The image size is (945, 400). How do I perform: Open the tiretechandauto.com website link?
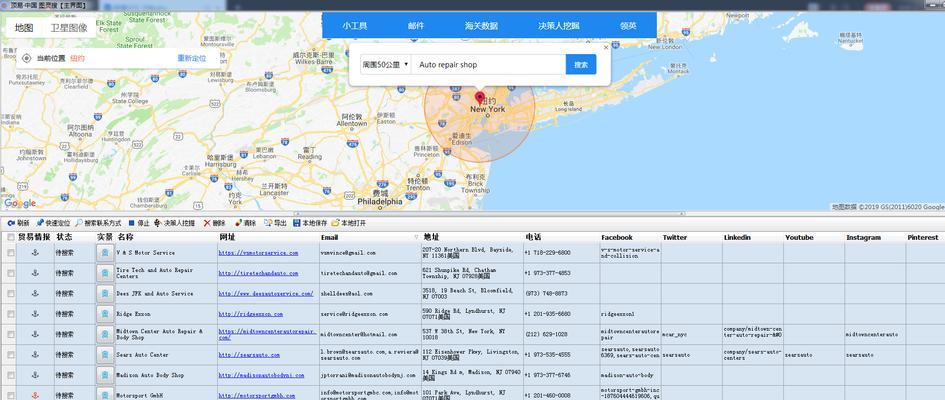pyautogui.click(x=258, y=273)
